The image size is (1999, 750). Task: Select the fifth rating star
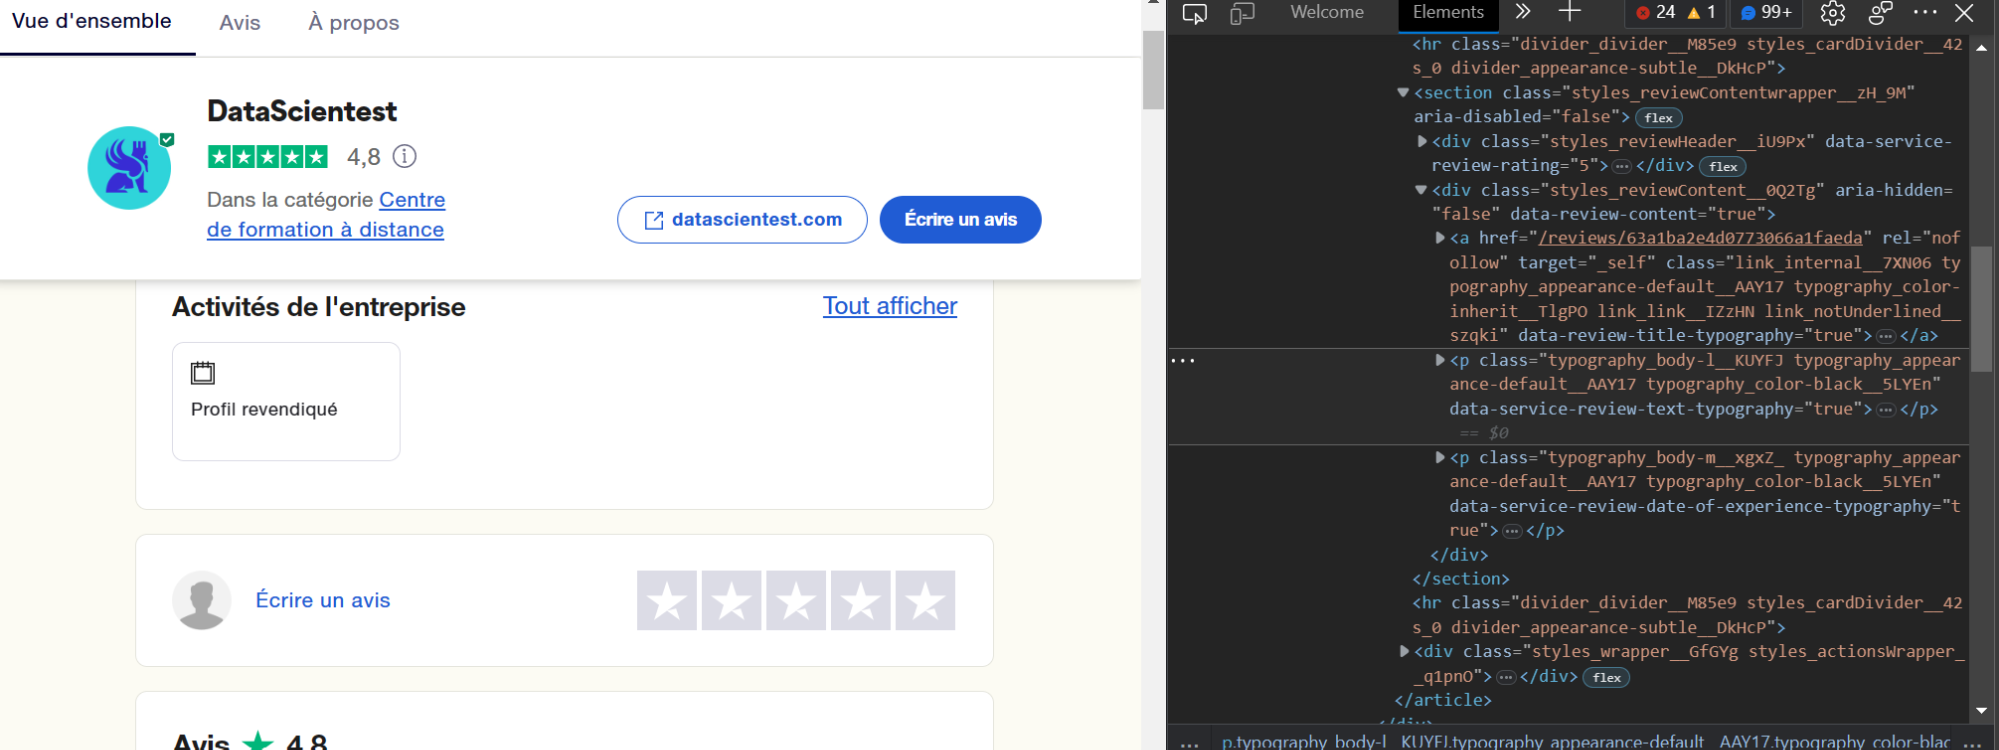pos(925,601)
